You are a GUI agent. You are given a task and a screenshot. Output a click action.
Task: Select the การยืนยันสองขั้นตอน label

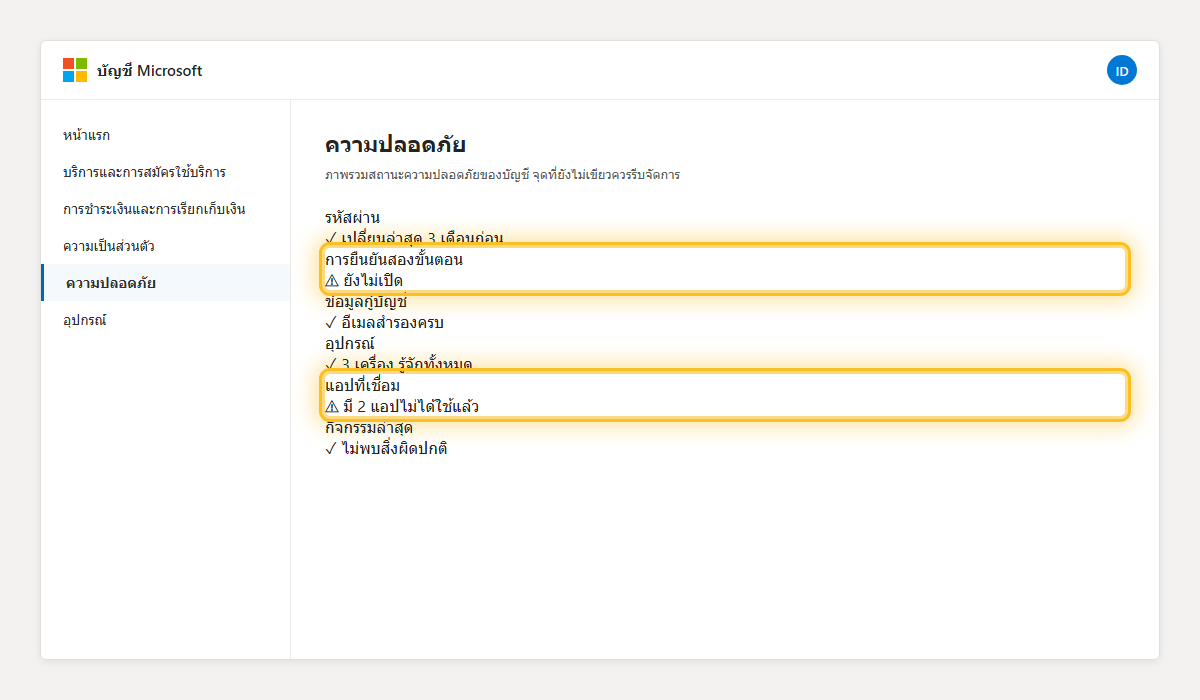pyautogui.click(x=394, y=260)
